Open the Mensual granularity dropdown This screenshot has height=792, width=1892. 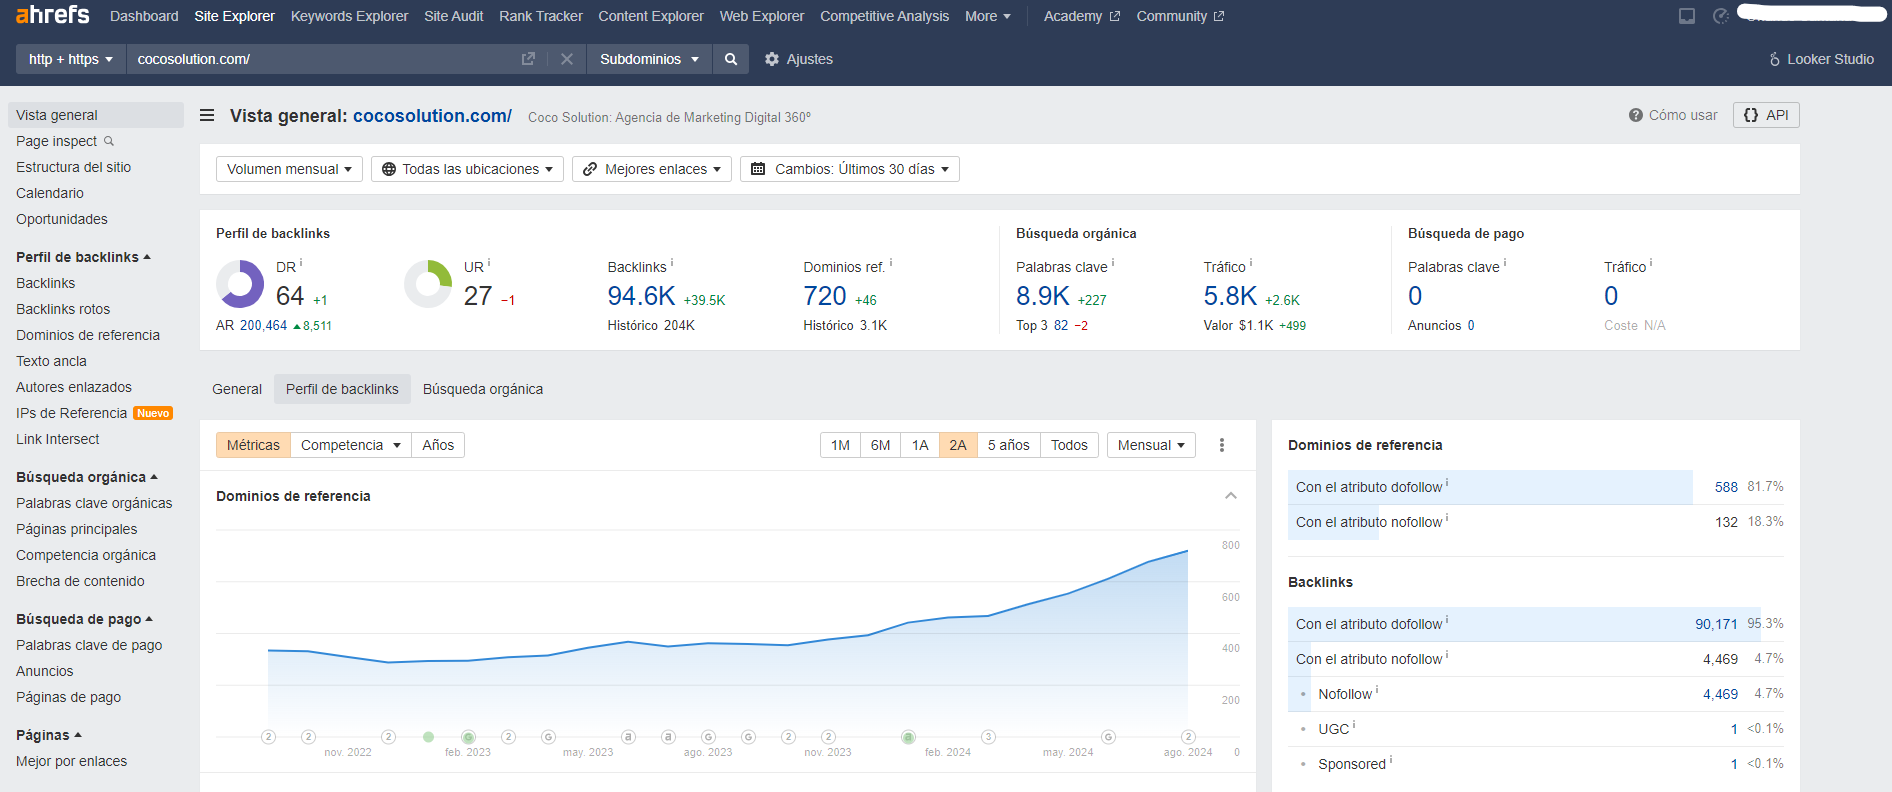tap(1151, 445)
